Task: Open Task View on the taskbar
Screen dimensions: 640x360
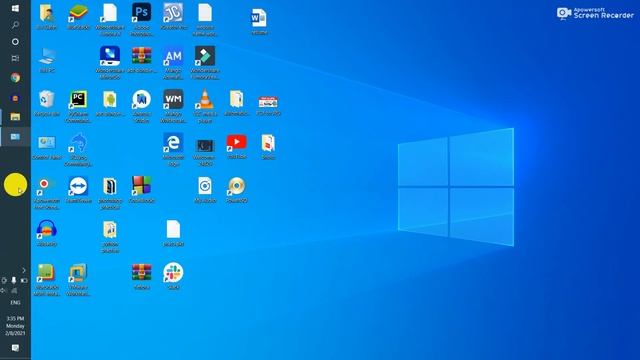Action: 15,58
